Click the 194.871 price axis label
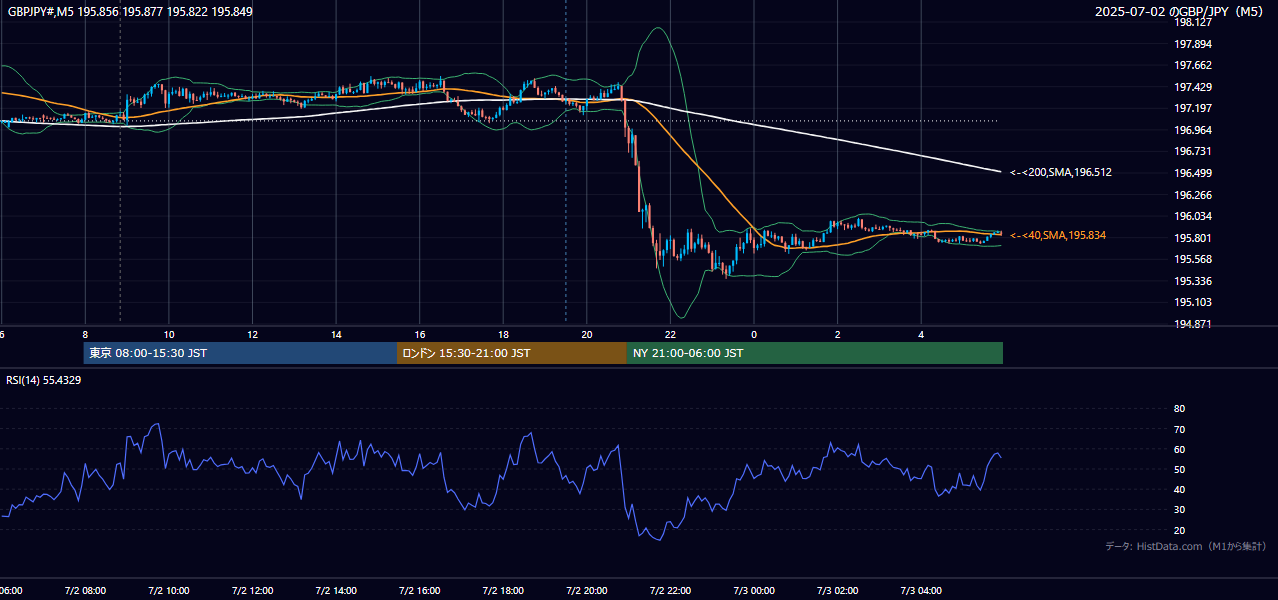The width and height of the screenshot is (1278, 600). tap(1193, 325)
